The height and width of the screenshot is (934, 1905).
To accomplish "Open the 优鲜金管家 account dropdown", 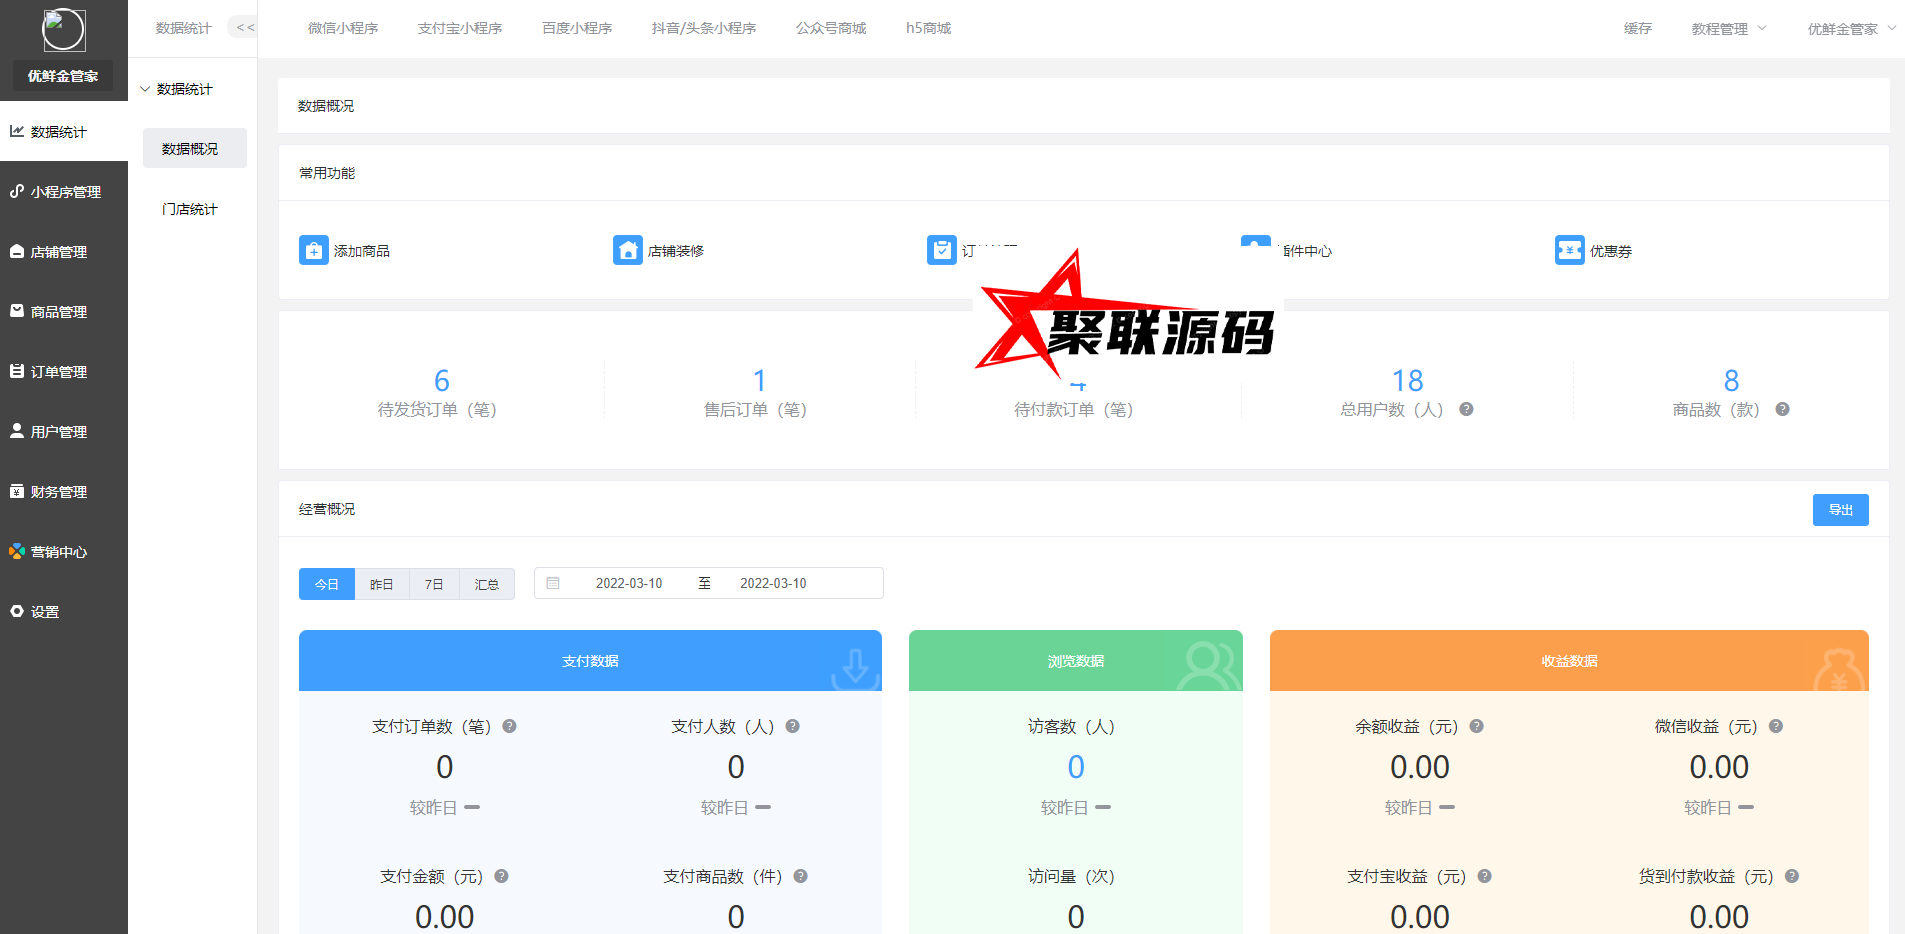I will coord(1850,29).
